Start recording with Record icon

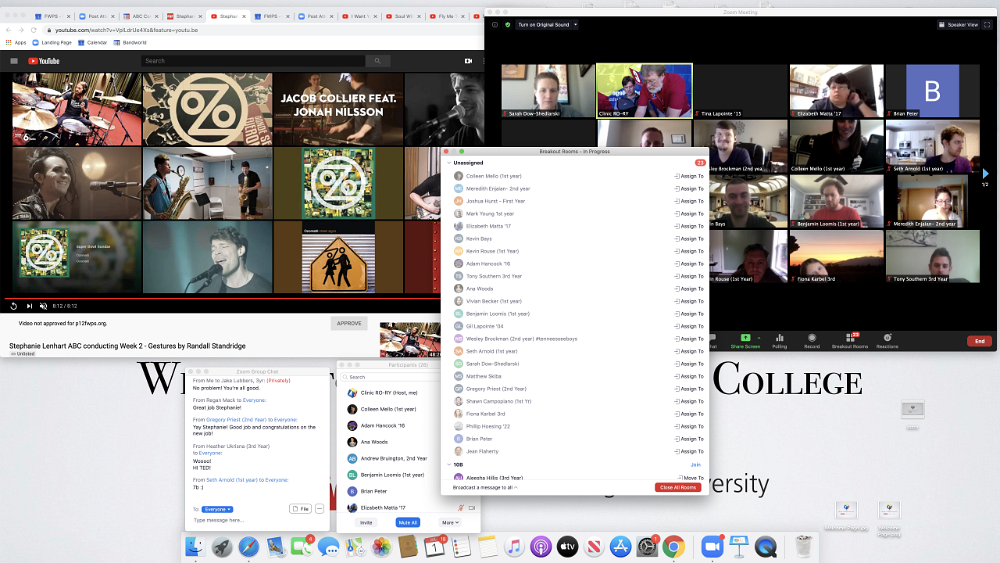tap(812, 341)
